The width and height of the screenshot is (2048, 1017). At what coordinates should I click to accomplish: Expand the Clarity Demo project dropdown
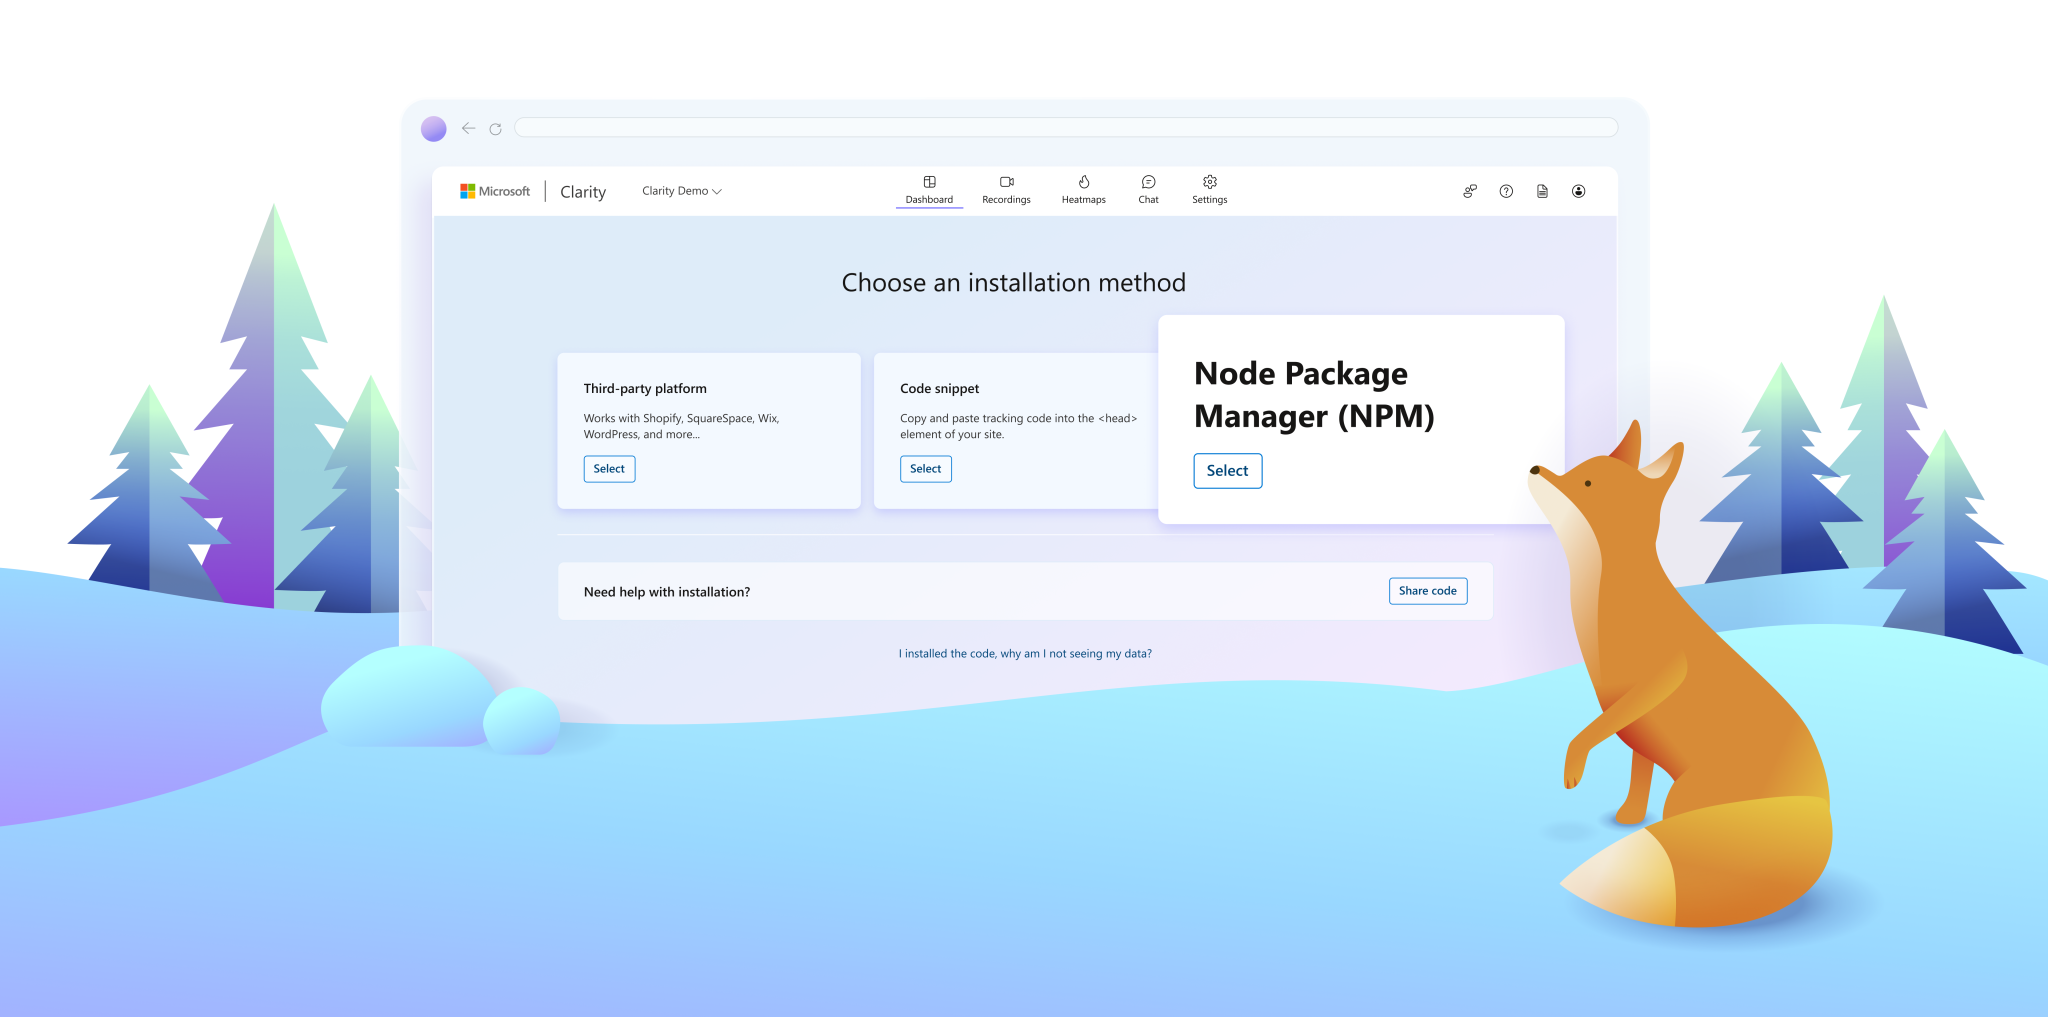click(x=682, y=190)
